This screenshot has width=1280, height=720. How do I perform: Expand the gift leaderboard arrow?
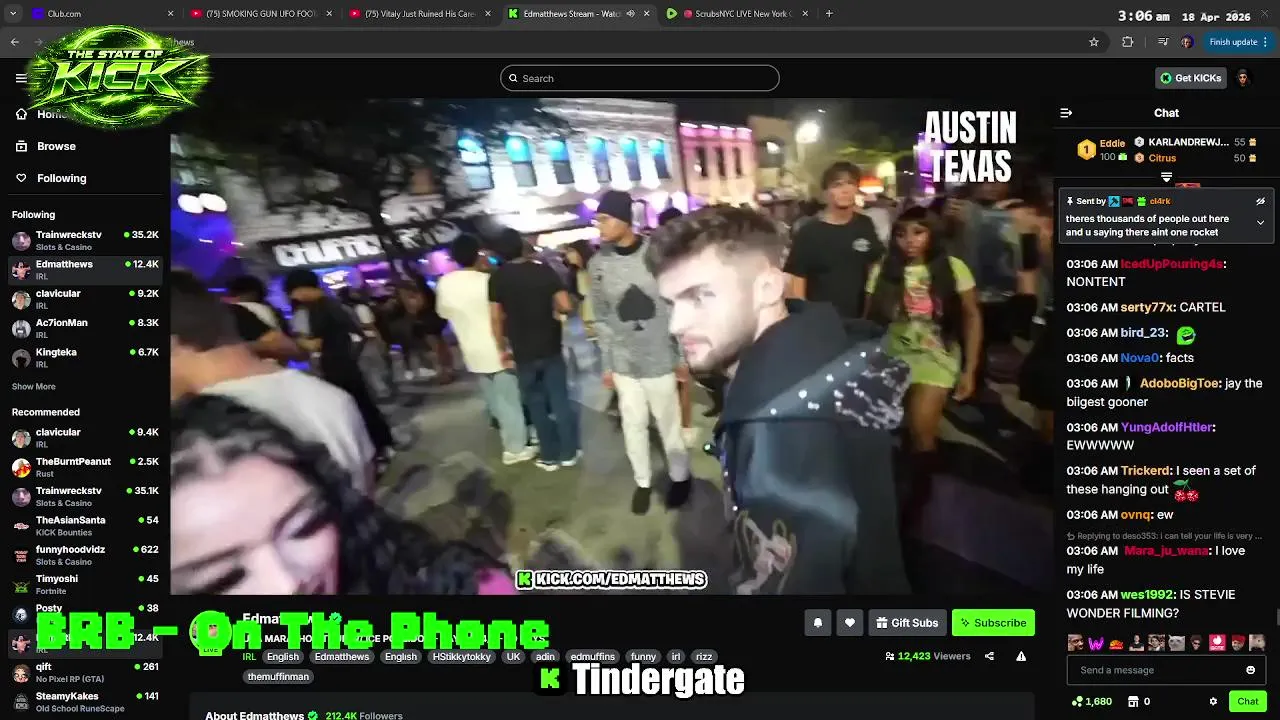(x=1166, y=177)
